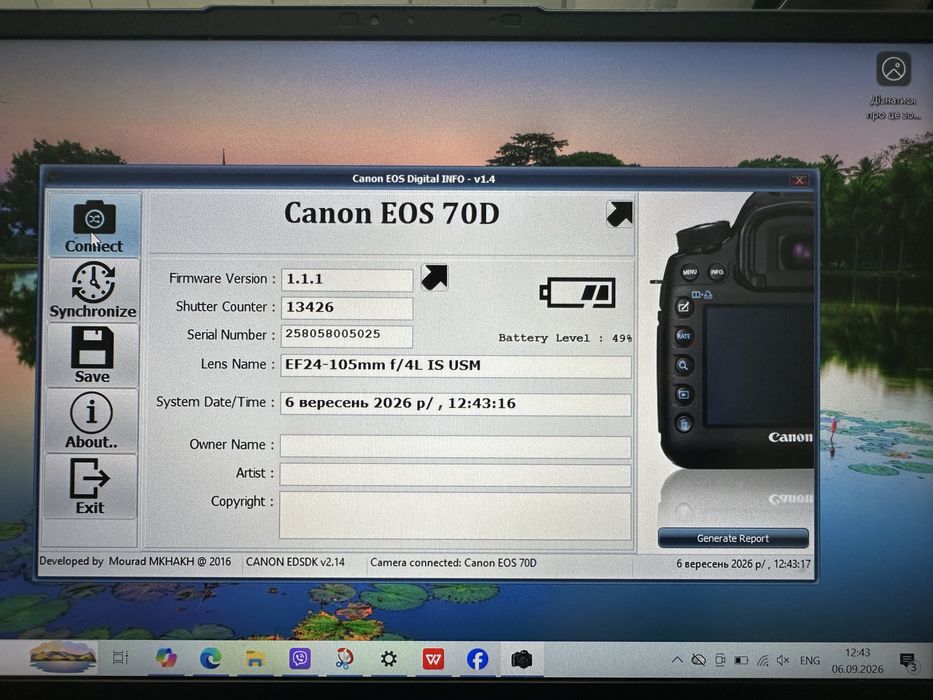Switch the ENG input language indicator

coord(810,661)
